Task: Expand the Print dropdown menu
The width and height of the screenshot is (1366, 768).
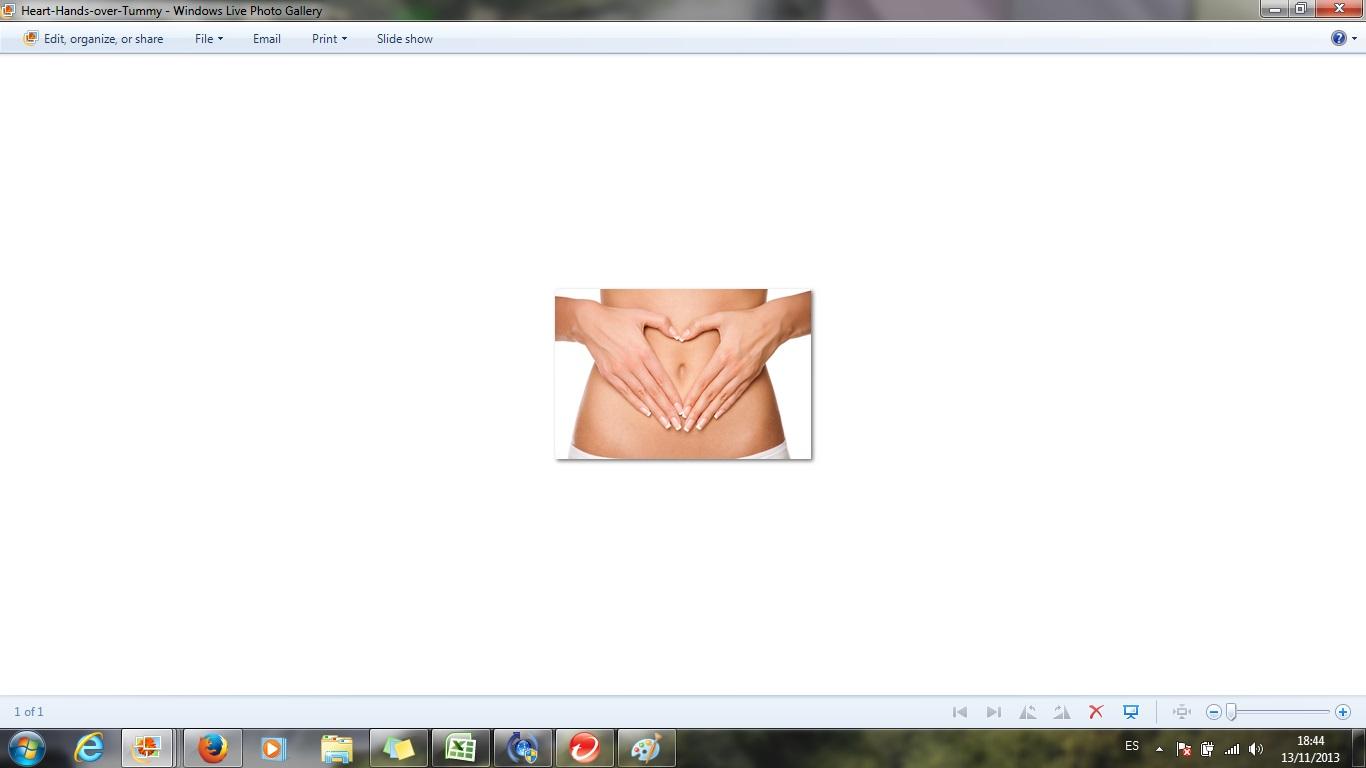Action: coord(329,39)
